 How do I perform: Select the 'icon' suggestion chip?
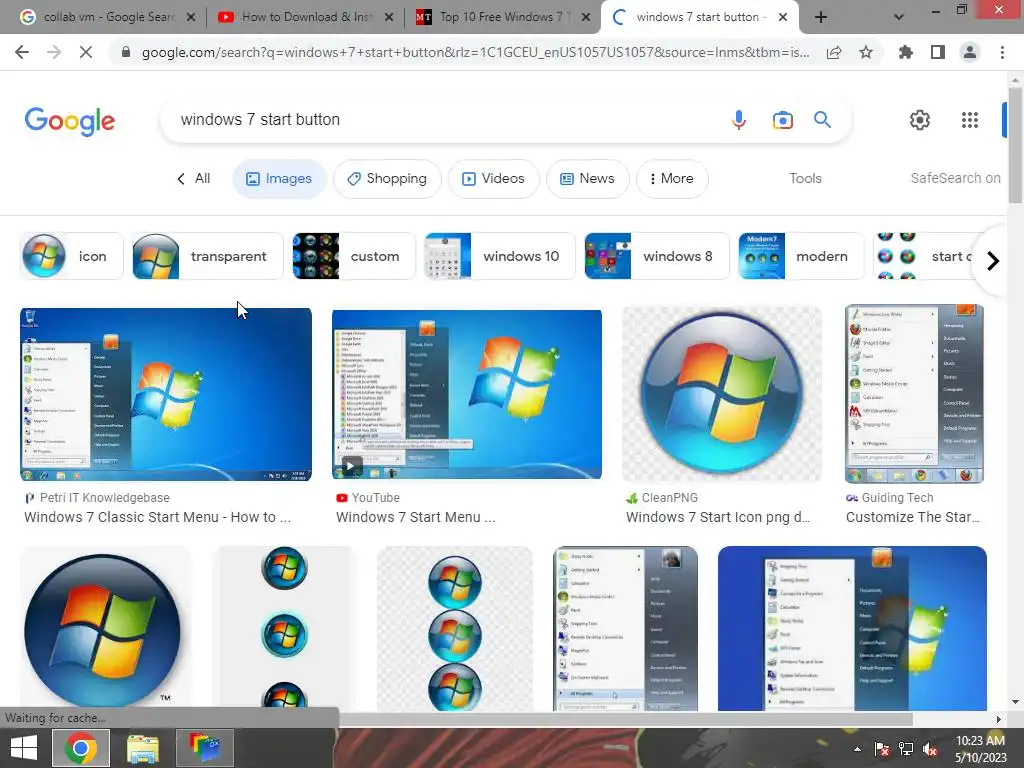[x=72, y=256]
